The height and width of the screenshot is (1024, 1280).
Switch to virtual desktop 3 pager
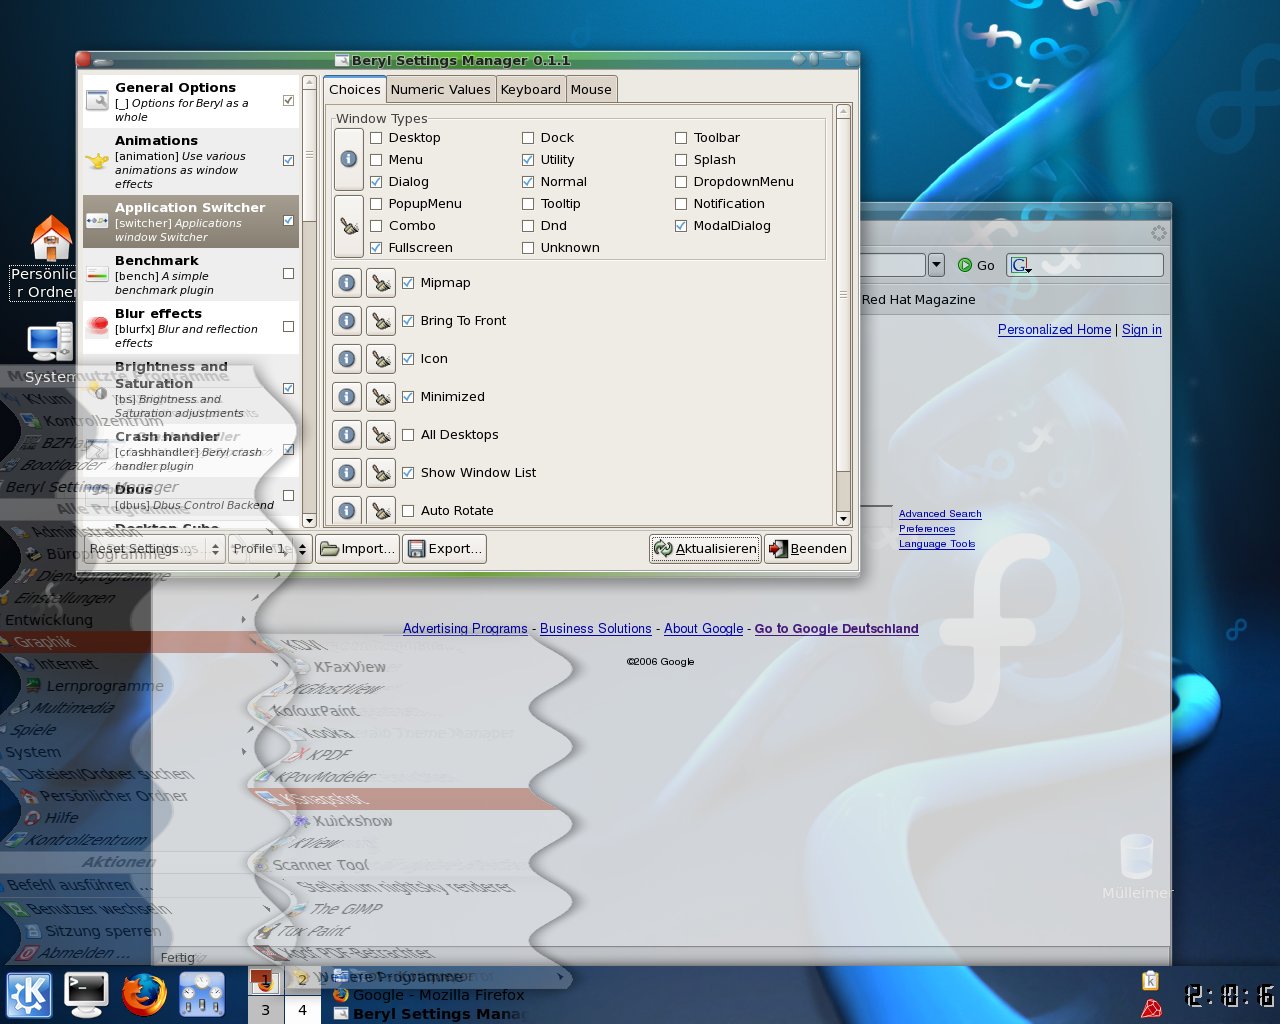pos(265,1010)
